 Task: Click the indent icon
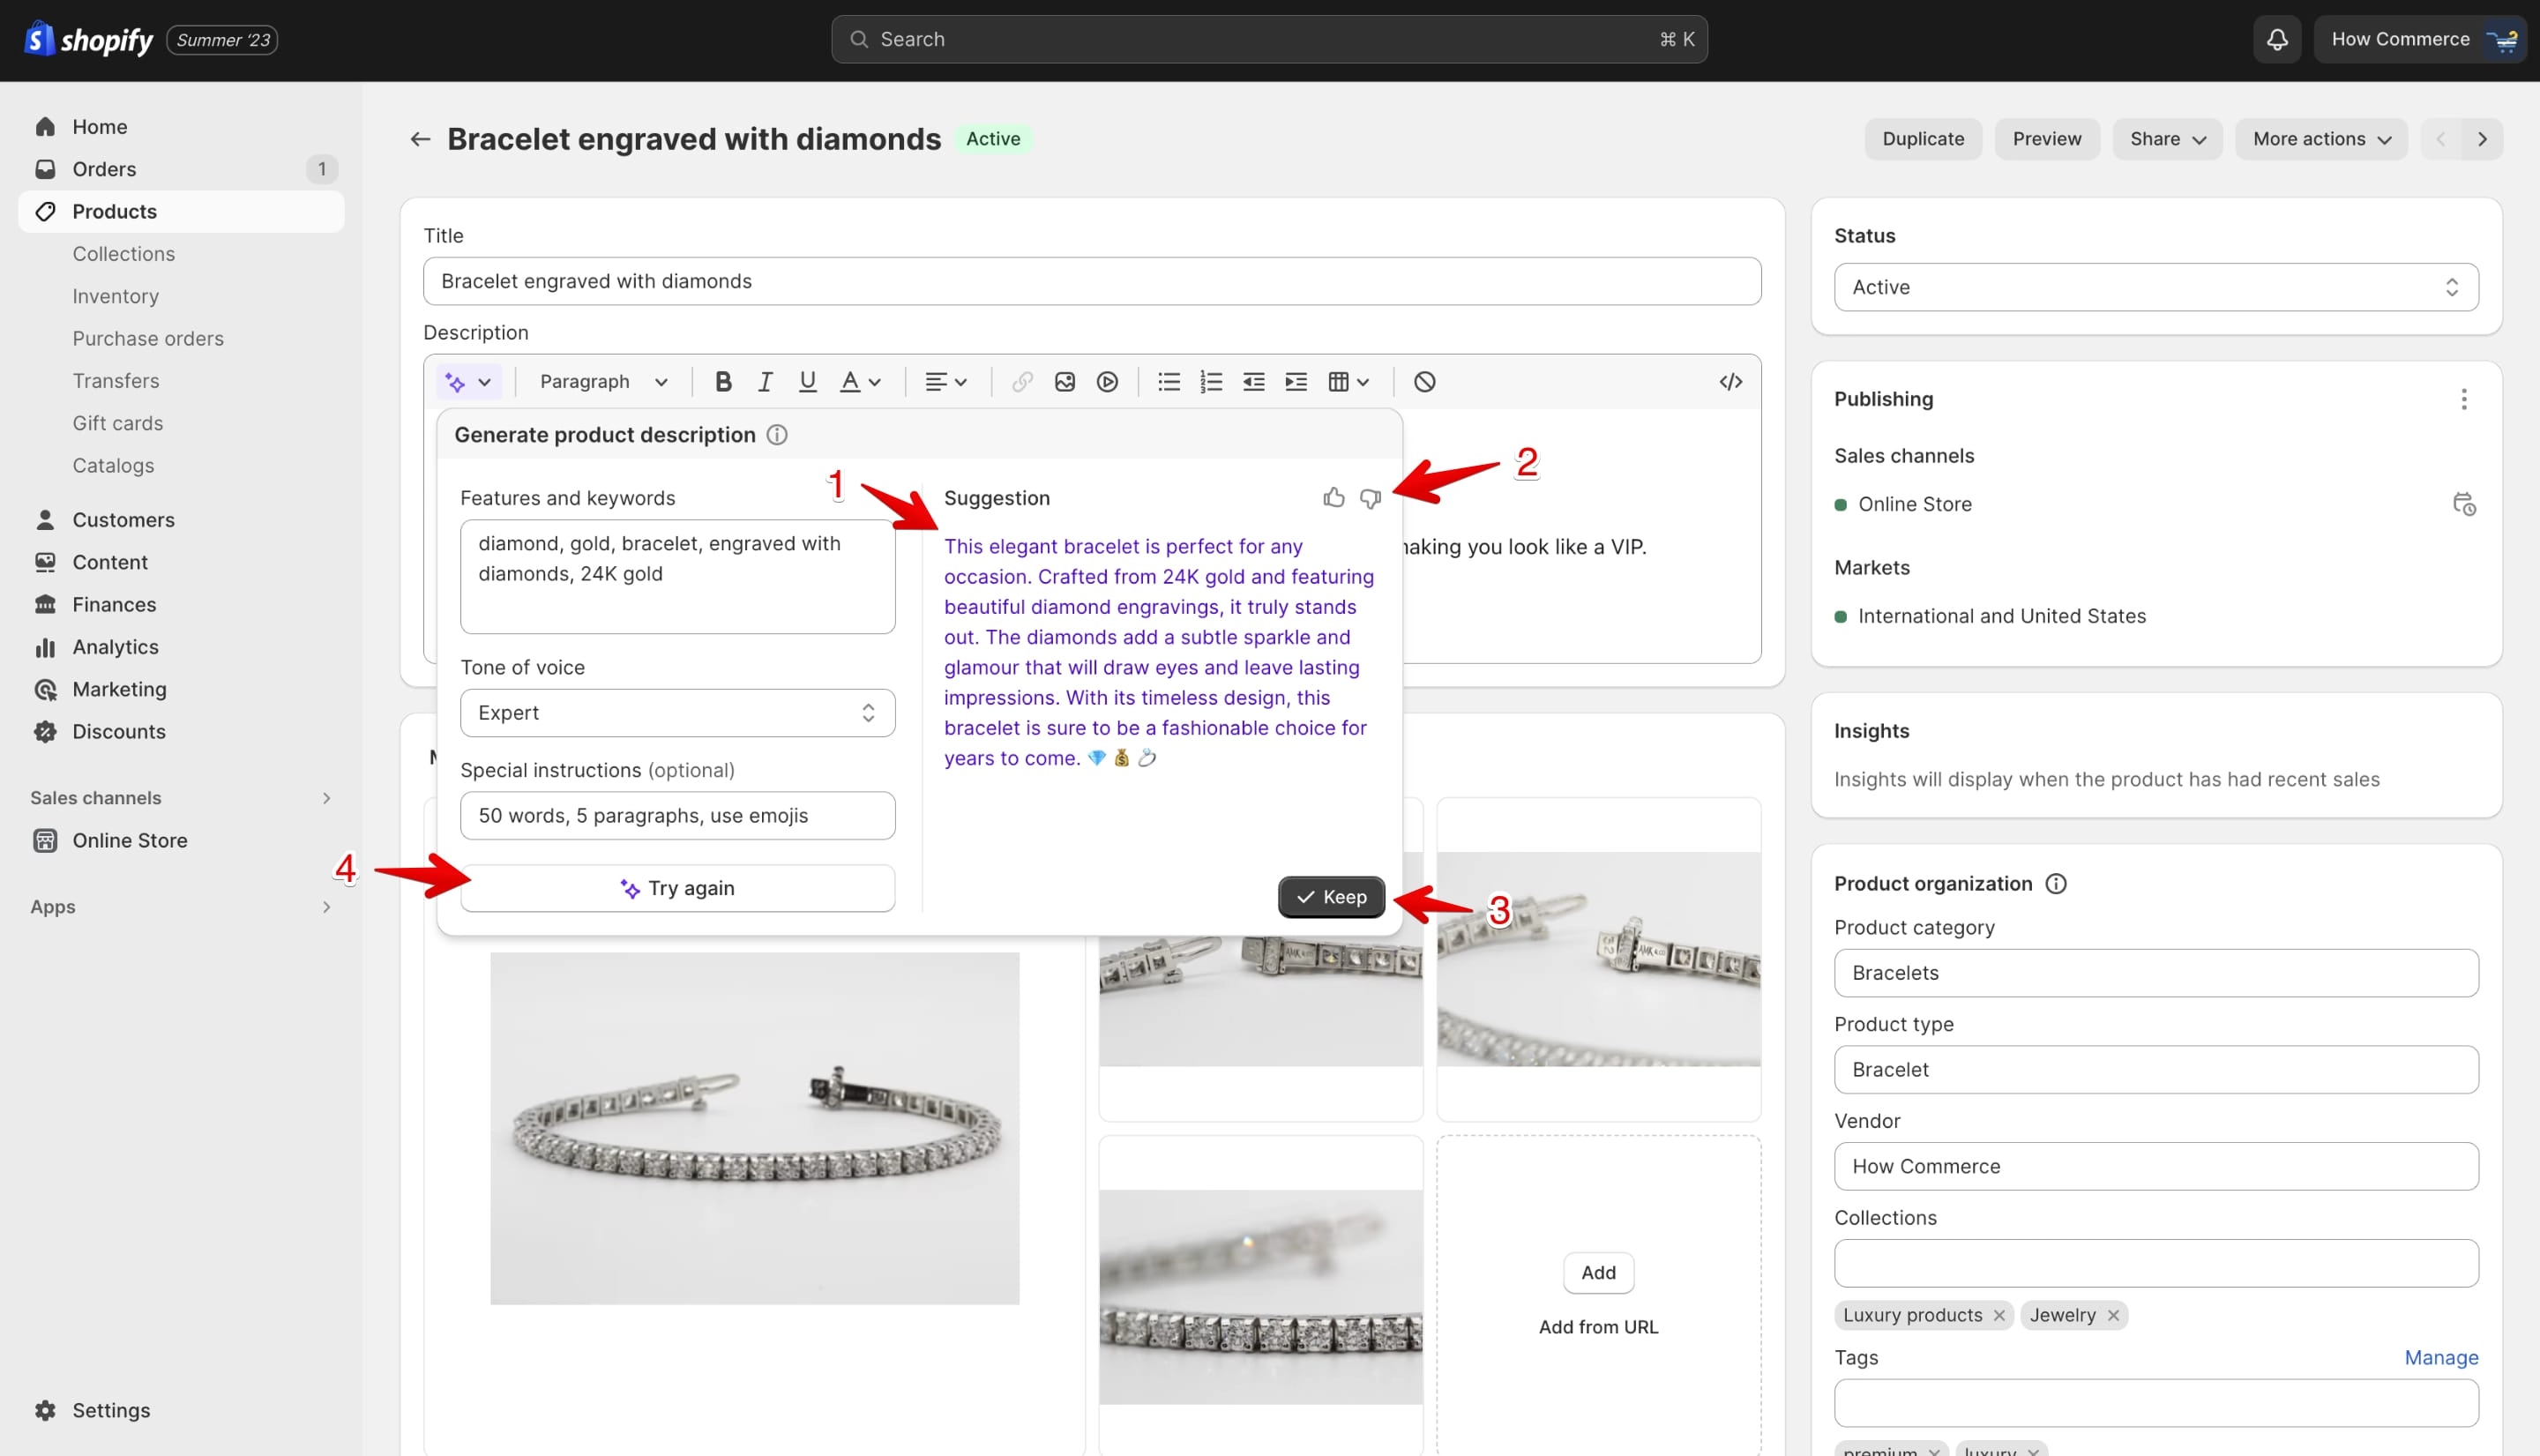click(1295, 382)
